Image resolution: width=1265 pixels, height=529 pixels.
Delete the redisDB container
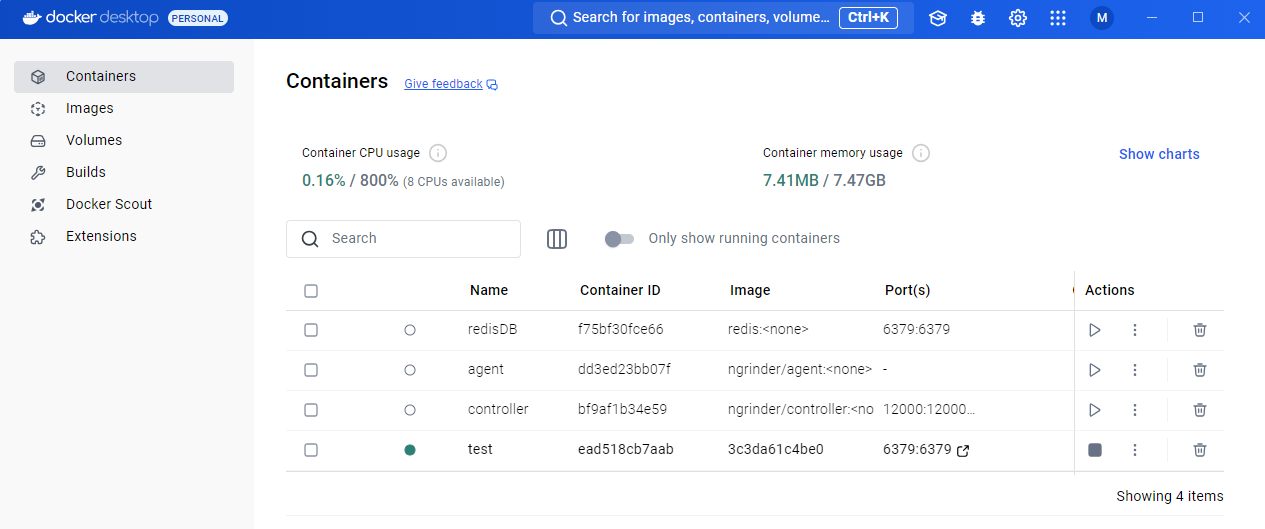coord(1200,330)
